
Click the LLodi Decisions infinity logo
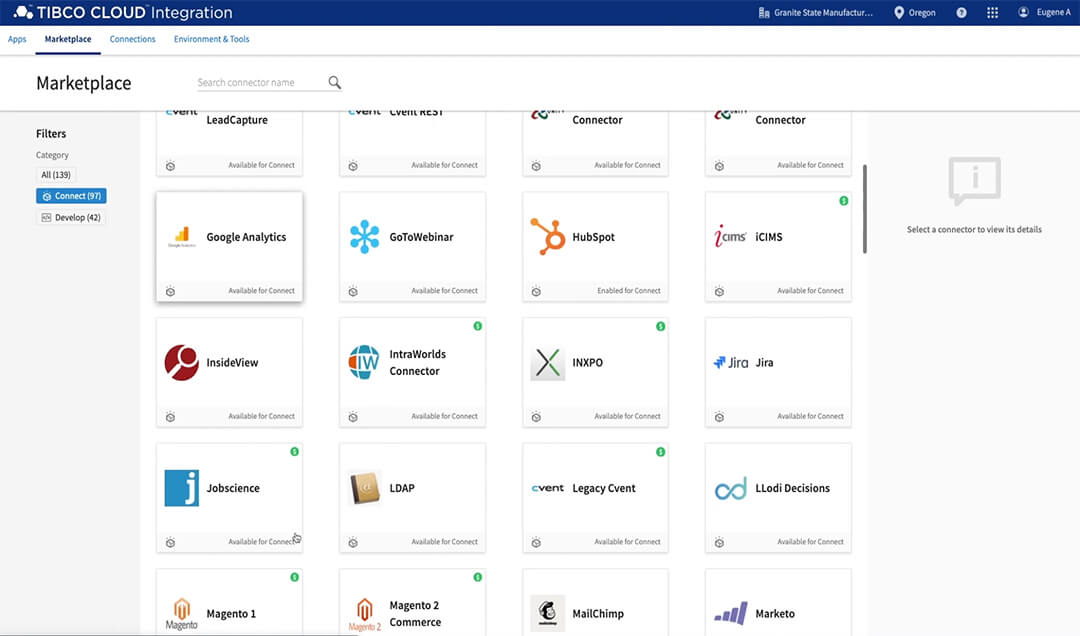[730, 489]
